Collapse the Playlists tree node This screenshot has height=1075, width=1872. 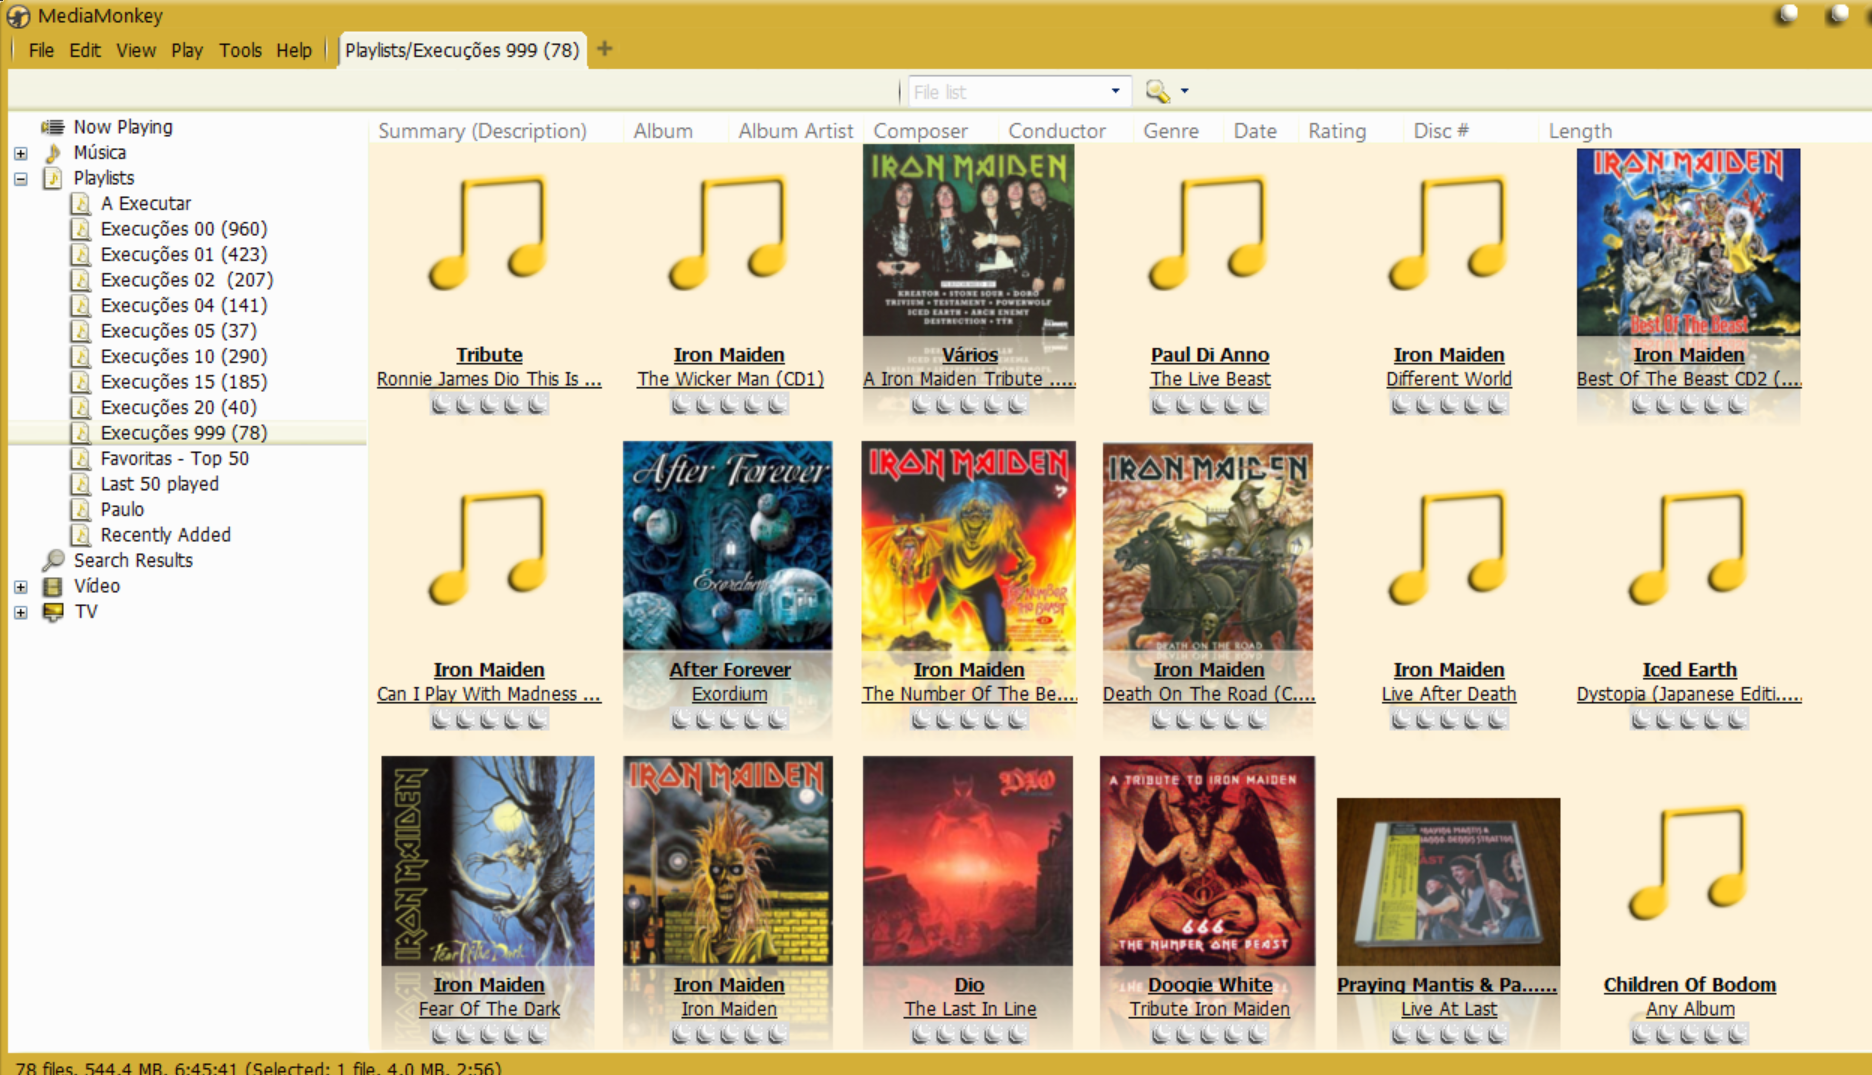coord(21,179)
